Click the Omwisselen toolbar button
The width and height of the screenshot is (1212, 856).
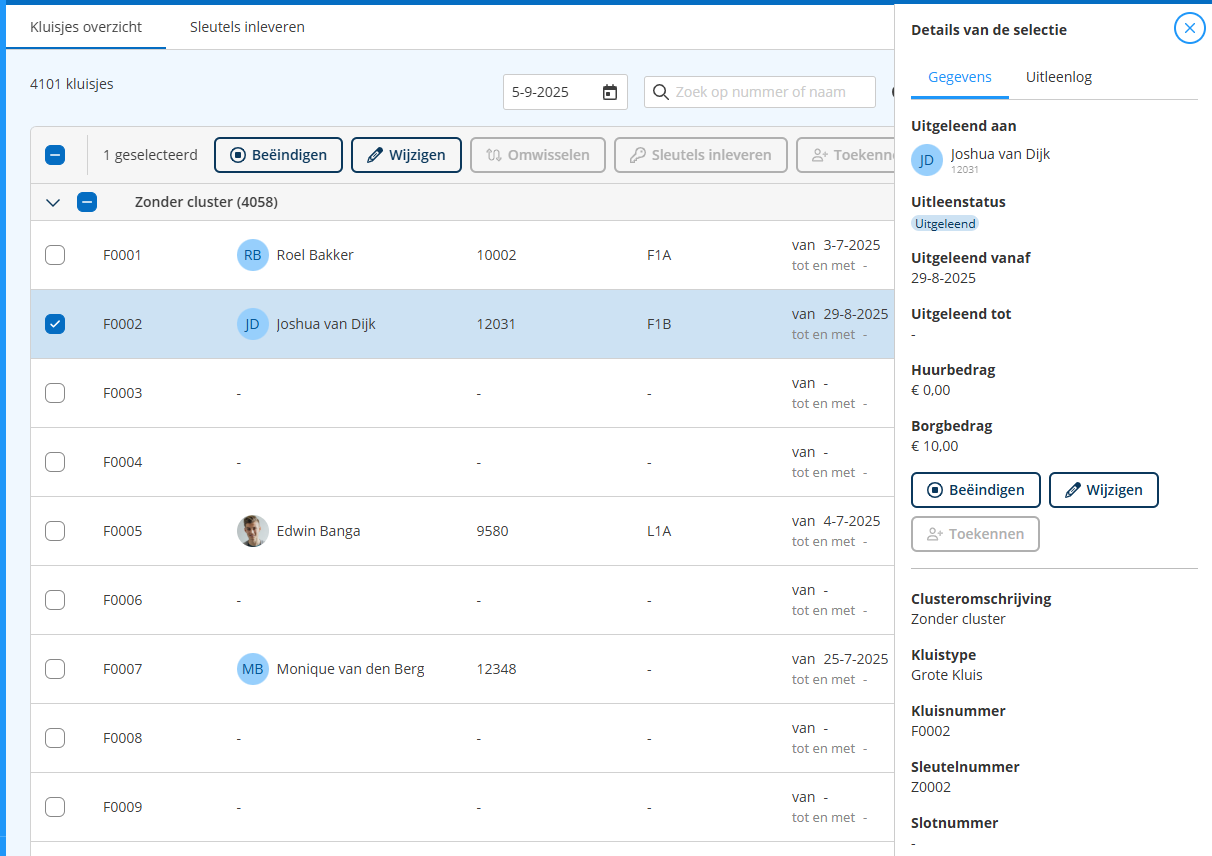(x=537, y=155)
